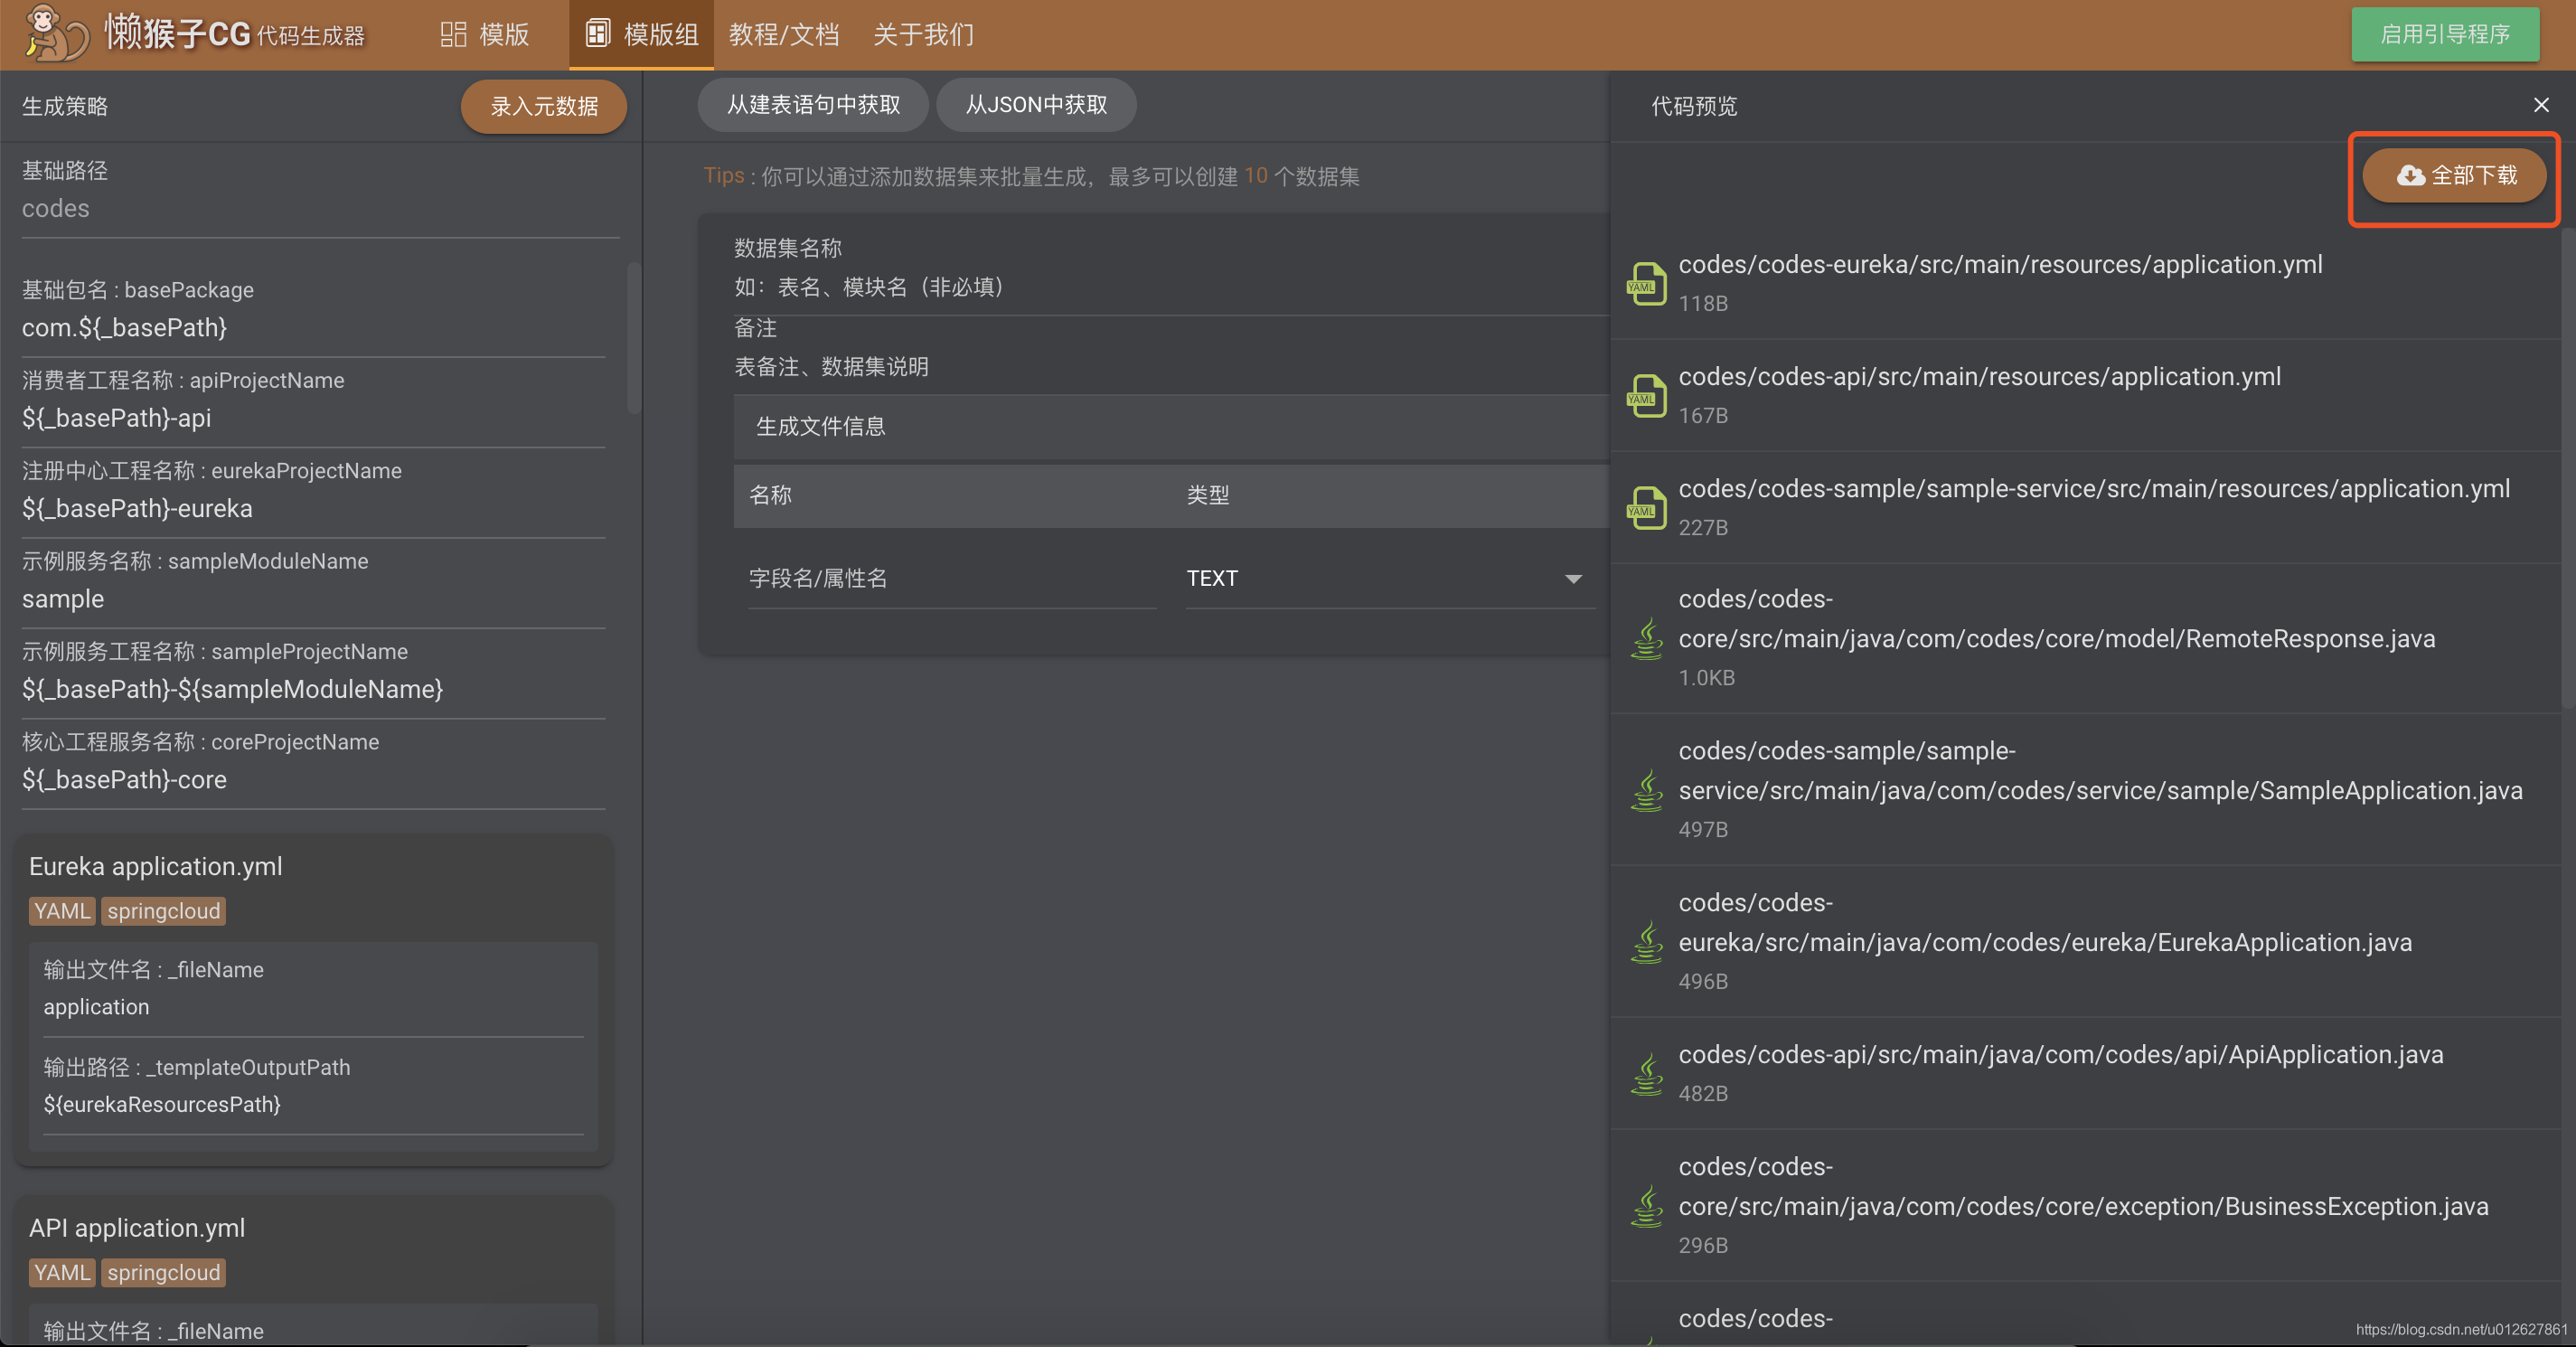The width and height of the screenshot is (2576, 1347).
Task: Switch to the 模版组 tab
Action: 641,34
